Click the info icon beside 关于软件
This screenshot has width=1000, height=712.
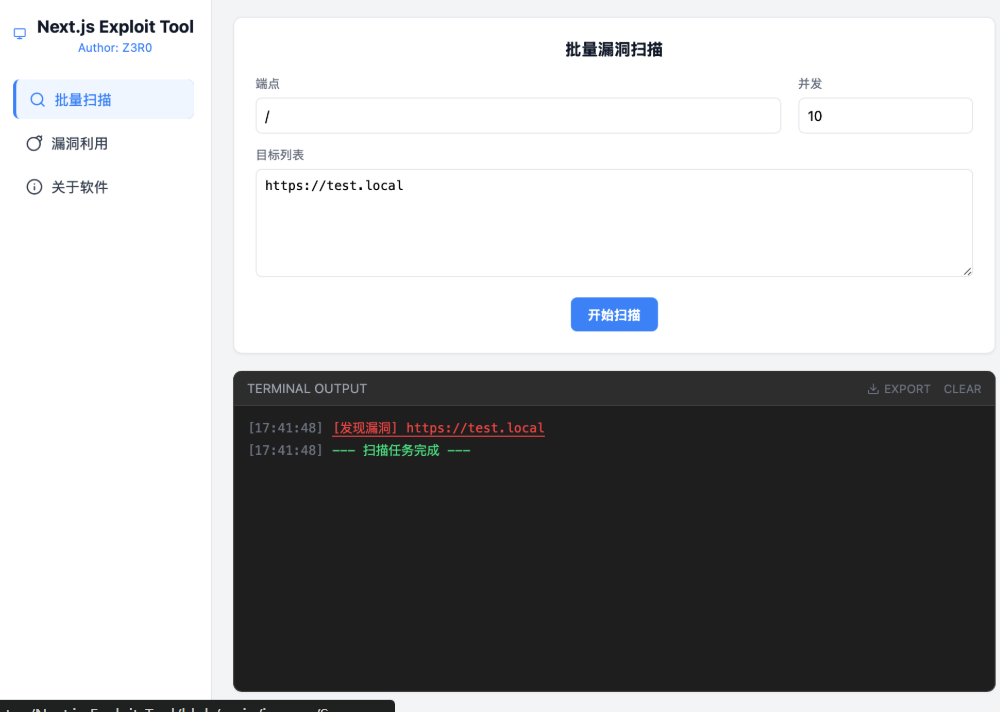34,187
